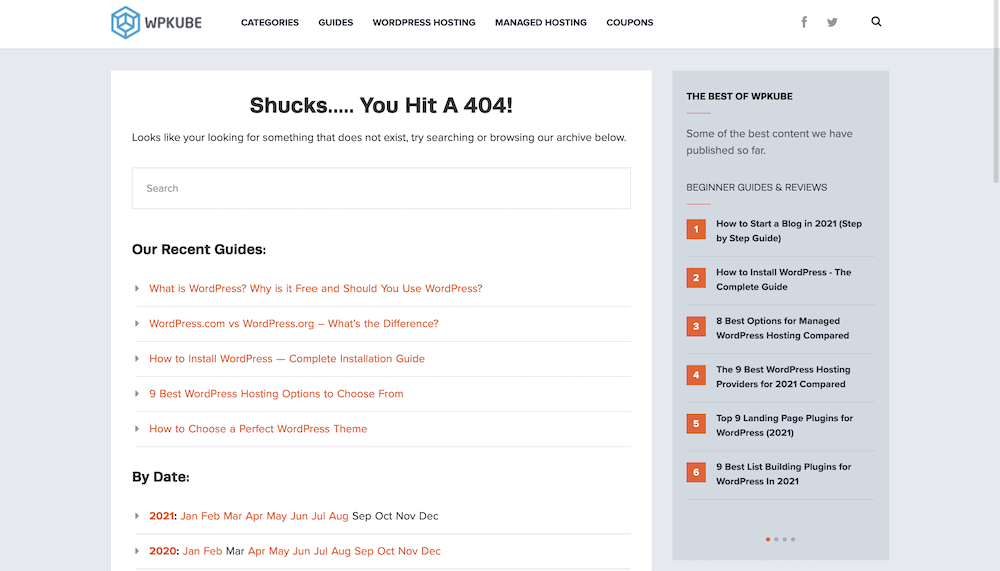
Task: Open 'Top 9 Landing Page Plugins' article
Action: 784,425
